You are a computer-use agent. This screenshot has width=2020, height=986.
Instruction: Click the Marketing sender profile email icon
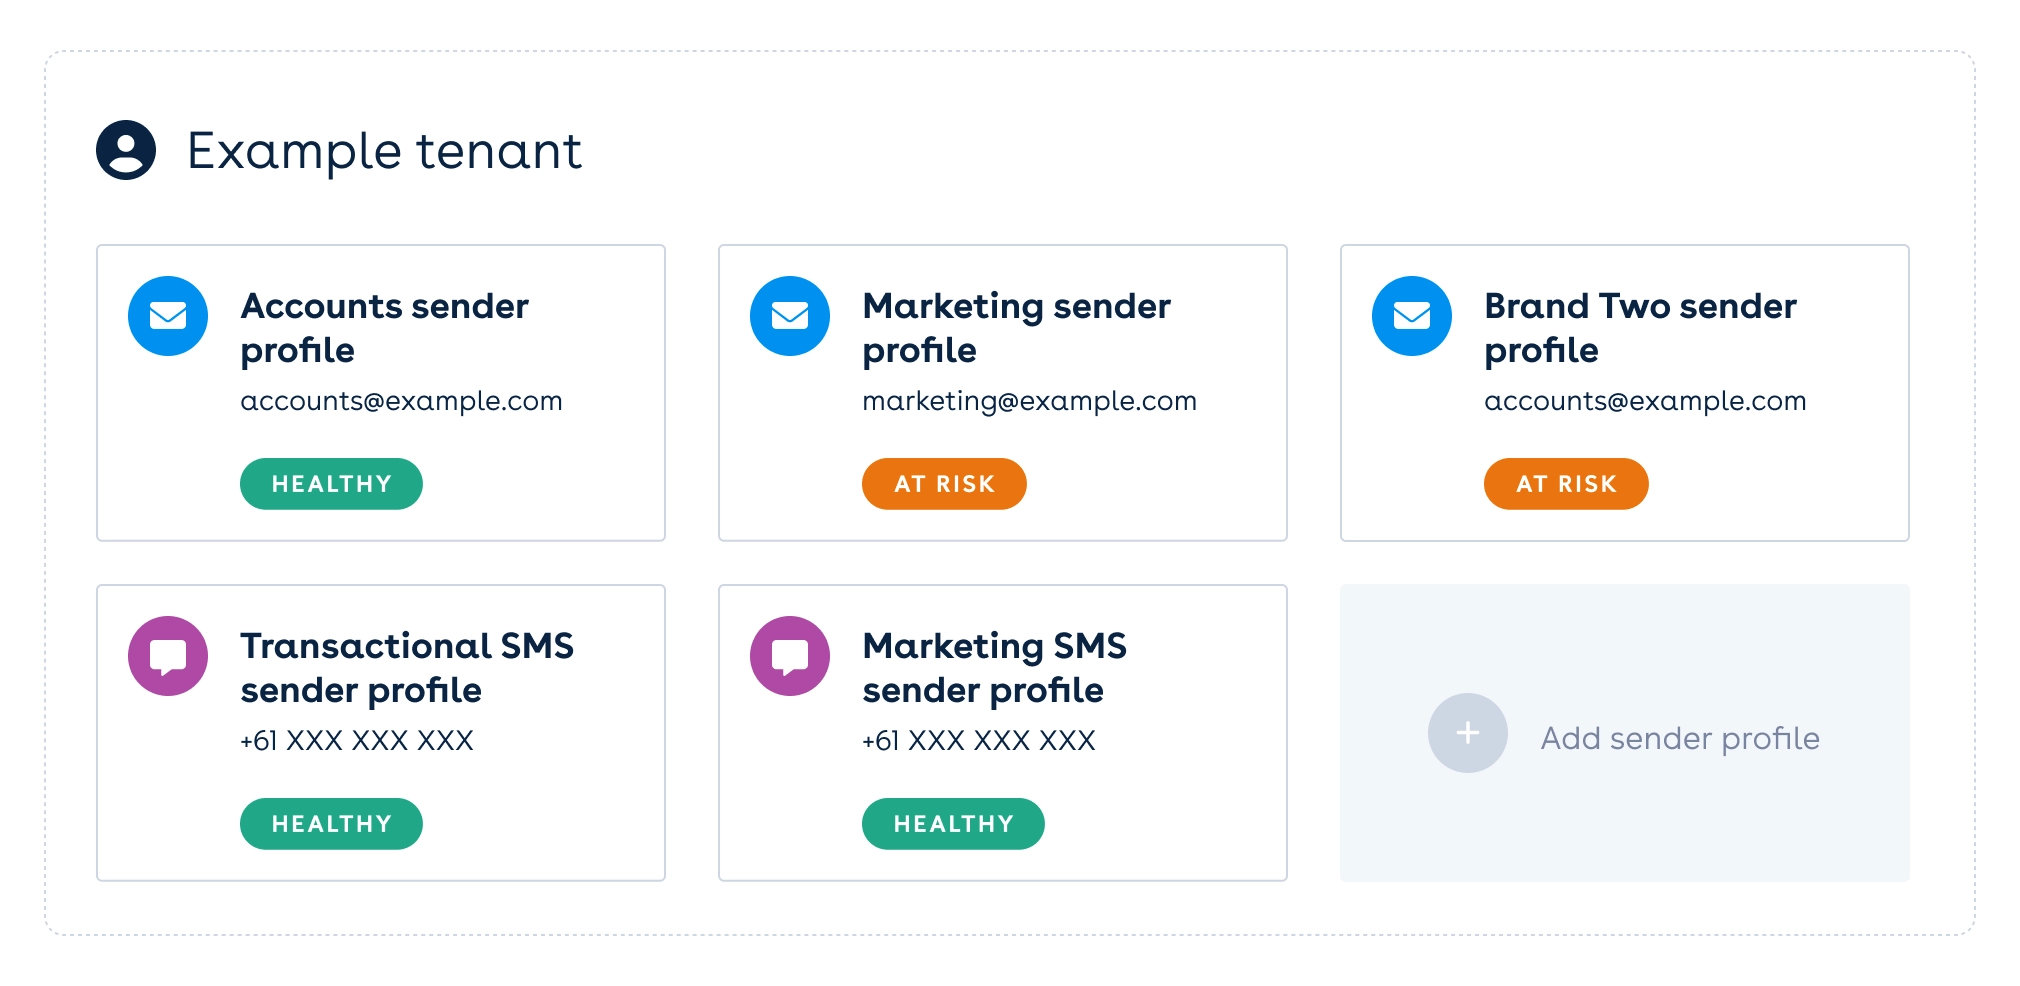(790, 316)
